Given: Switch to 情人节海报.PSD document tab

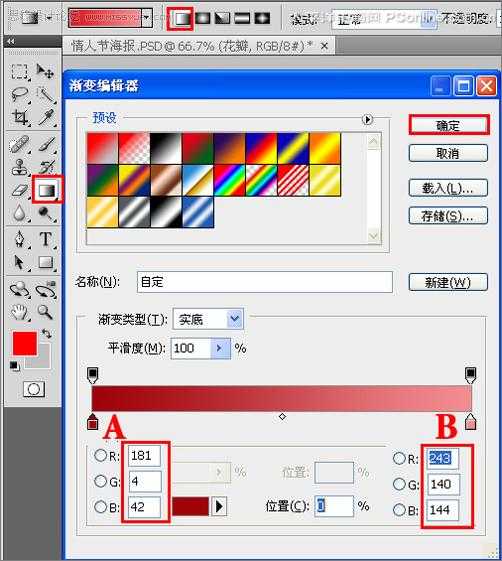Looking at the screenshot, I should [x=192, y=46].
